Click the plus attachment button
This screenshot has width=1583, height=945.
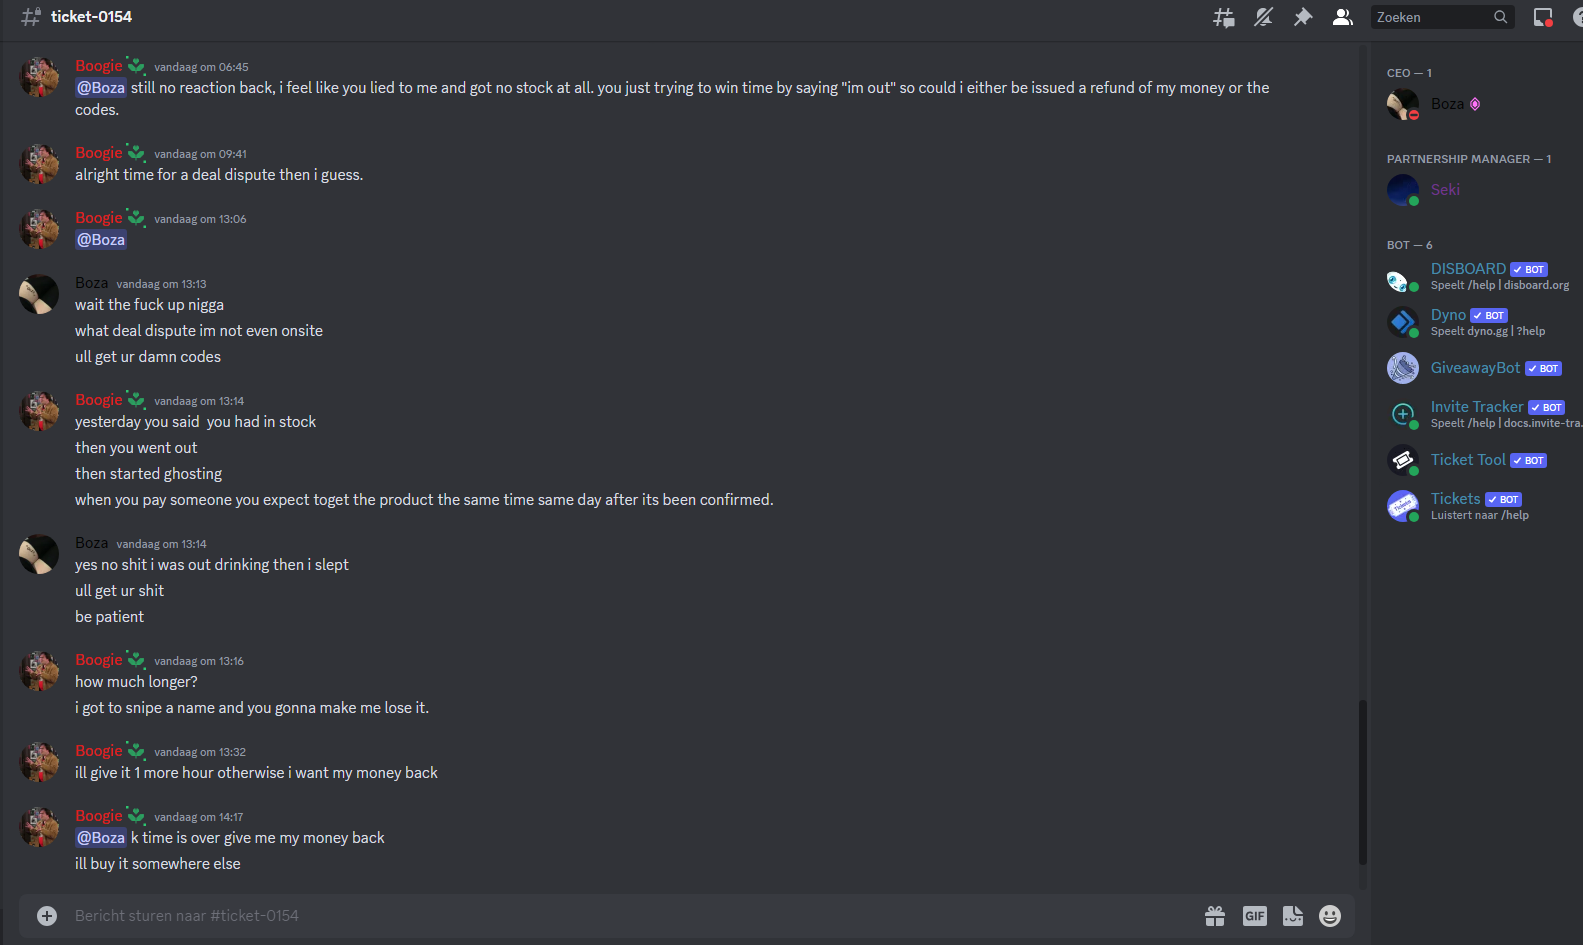[x=47, y=916]
